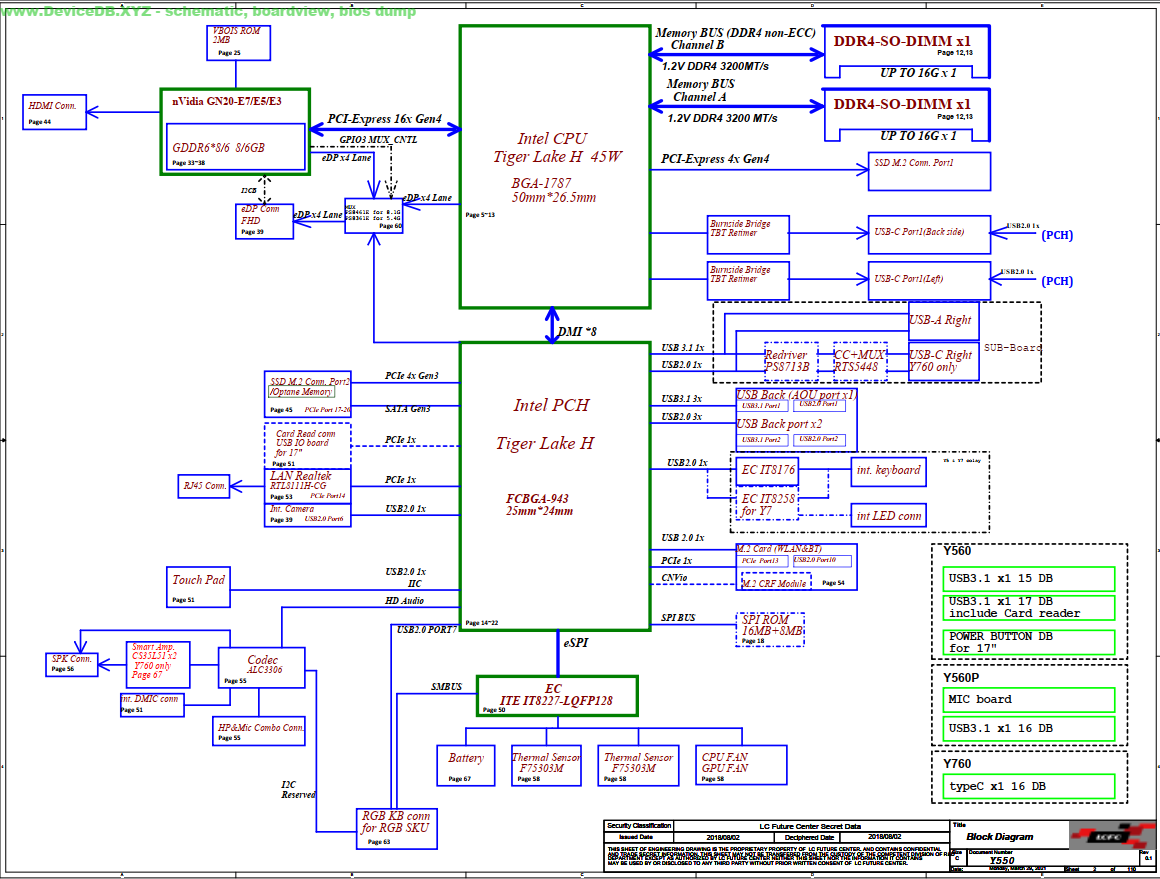This screenshot has height=879, width=1160.
Task: Select the Codec ALC3306 block
Action: [x=259, y=667]
